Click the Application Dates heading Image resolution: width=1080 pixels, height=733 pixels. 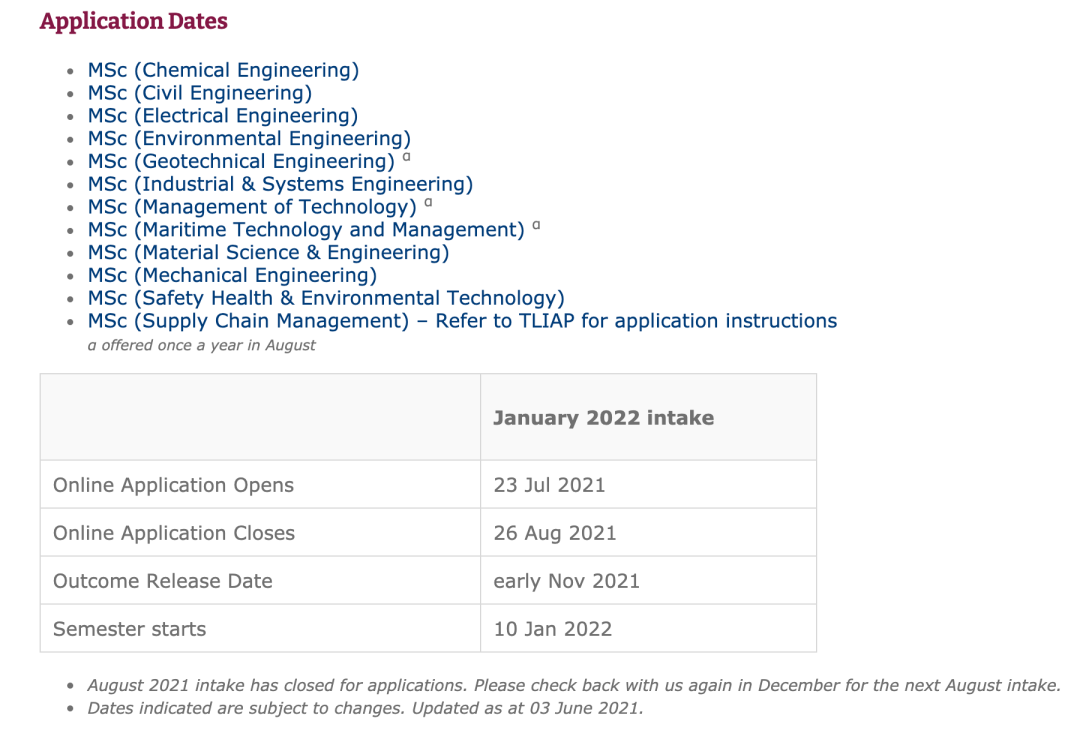click(x=133, y=21)
